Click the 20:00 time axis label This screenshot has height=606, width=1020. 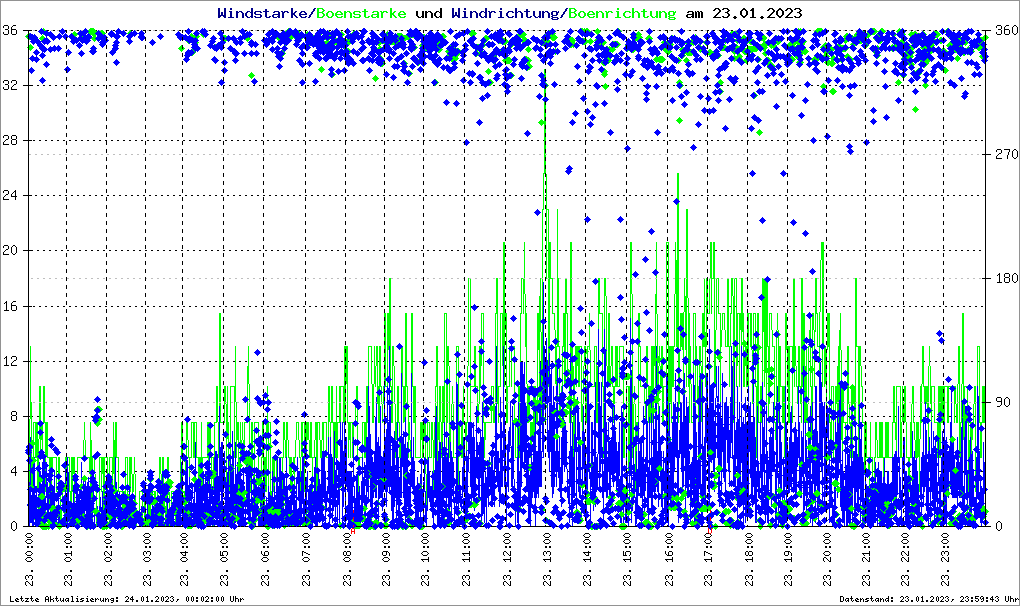[x=827, y=559]
